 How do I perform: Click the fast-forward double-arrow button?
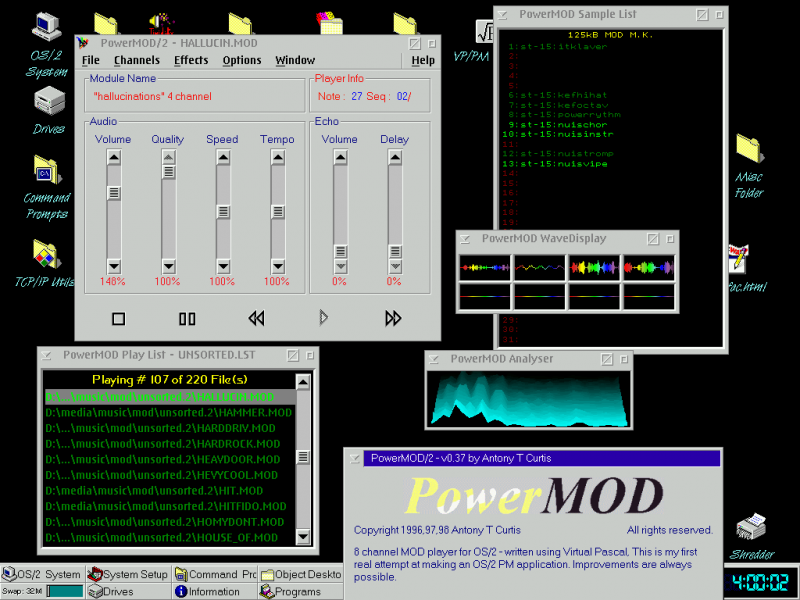tap(393, 318)
